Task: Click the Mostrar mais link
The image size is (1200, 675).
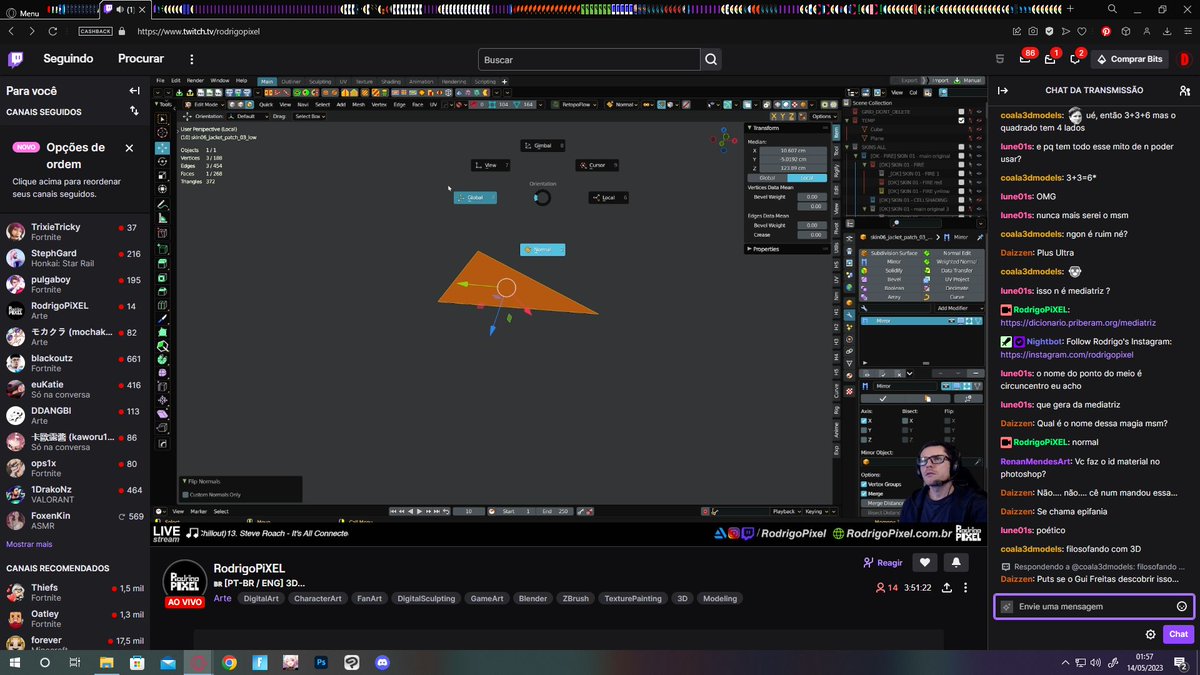Action: [29, 544]
